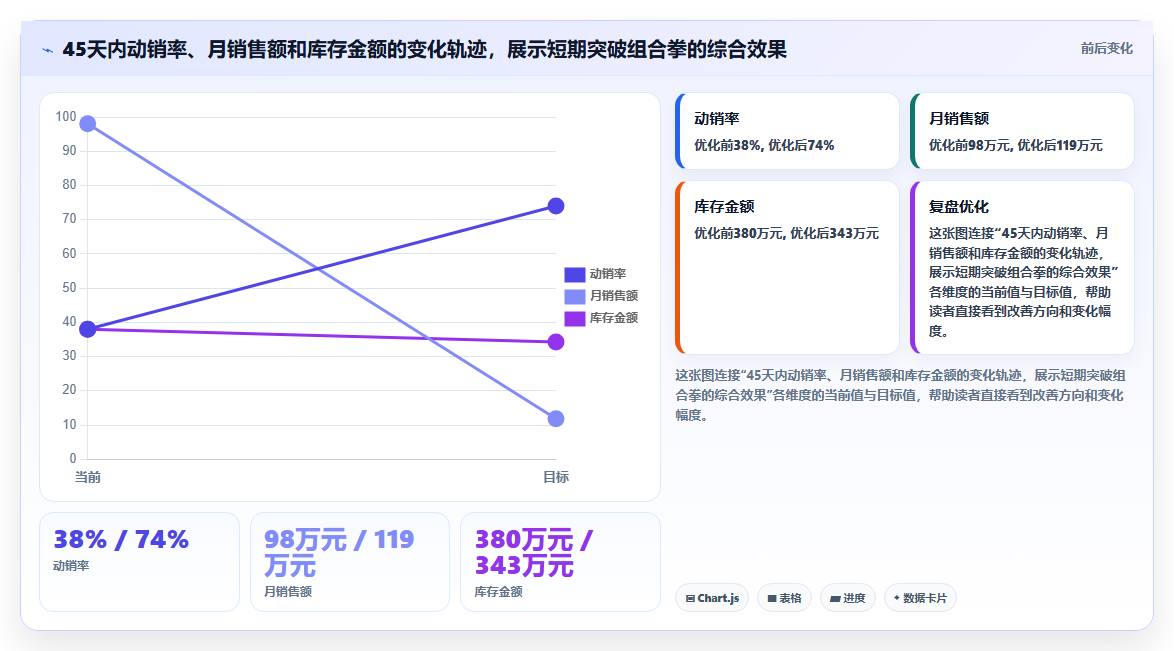Click the 前后变化 label in the header
The height and width of the screenshot is (651, 1174).
tap(1106, 49)
